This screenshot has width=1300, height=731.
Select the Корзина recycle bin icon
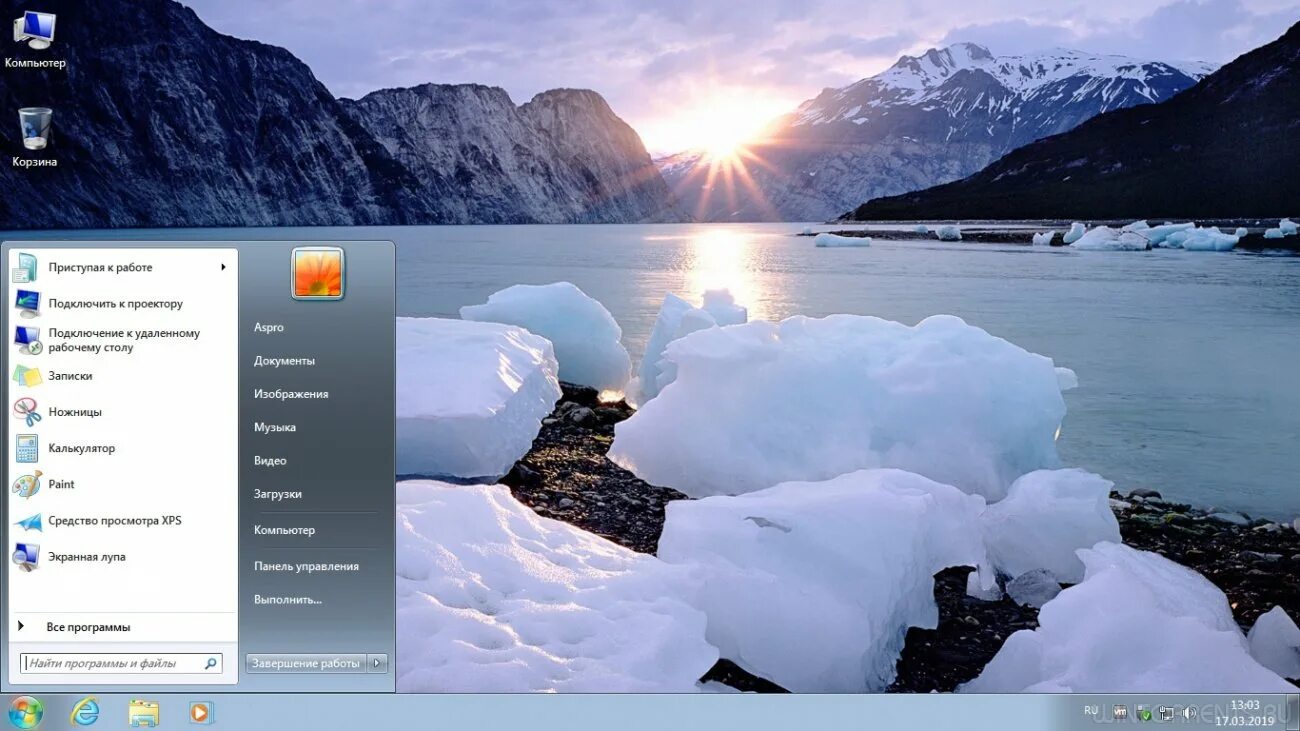(35, 138)
